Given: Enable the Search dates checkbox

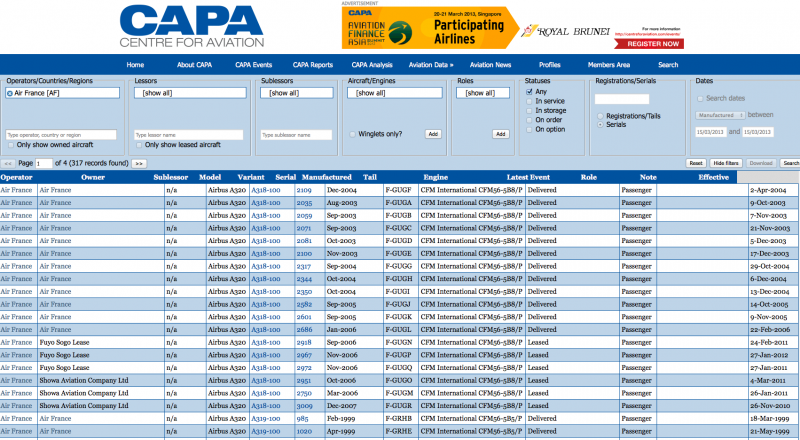Looking at the screenshot, I should coord(700,99).
